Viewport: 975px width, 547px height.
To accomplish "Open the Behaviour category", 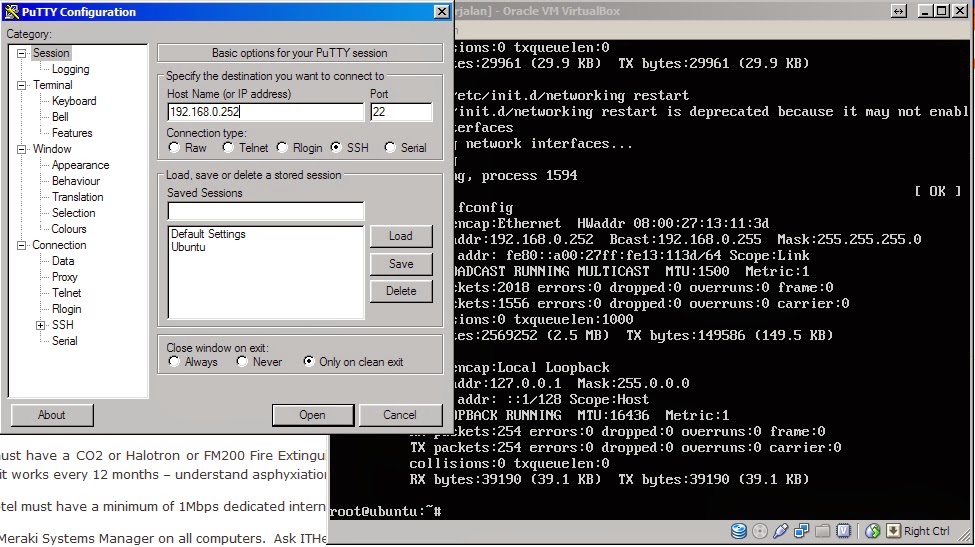I will [76, 181].
